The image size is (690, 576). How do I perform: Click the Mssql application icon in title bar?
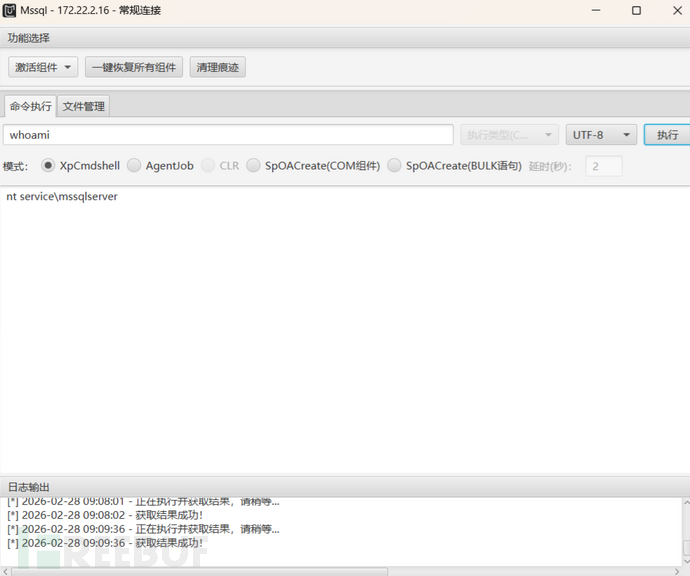coord(9,10)
